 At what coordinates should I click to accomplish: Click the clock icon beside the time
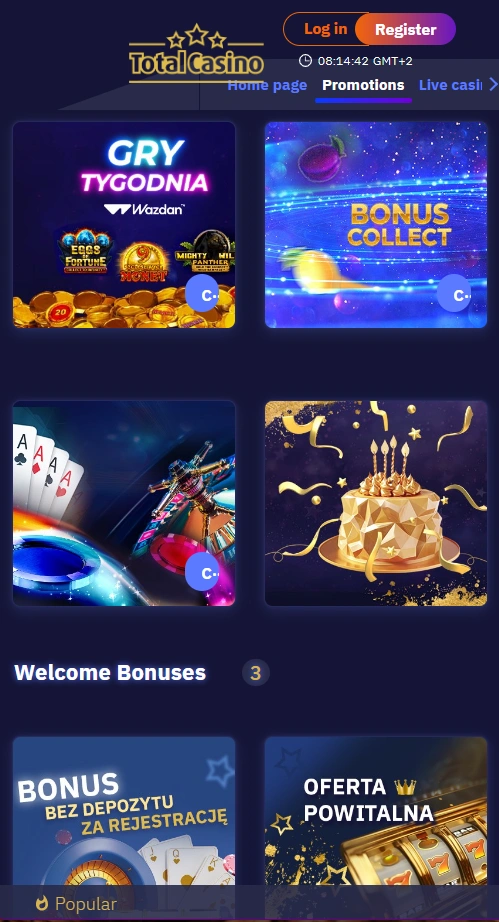pyautogui.click(x=305, y=61)
